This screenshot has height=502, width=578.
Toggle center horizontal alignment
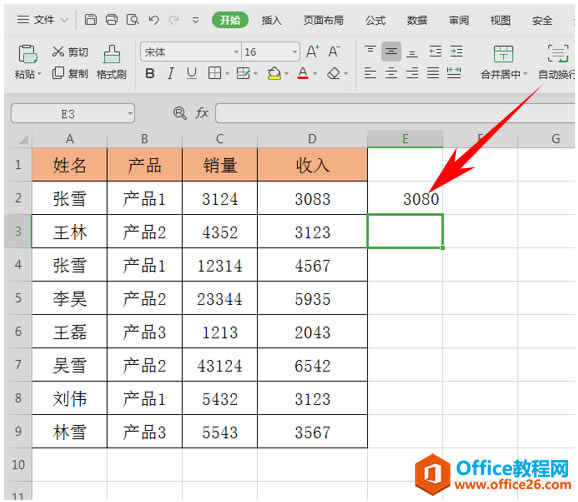tap(391, 73)
